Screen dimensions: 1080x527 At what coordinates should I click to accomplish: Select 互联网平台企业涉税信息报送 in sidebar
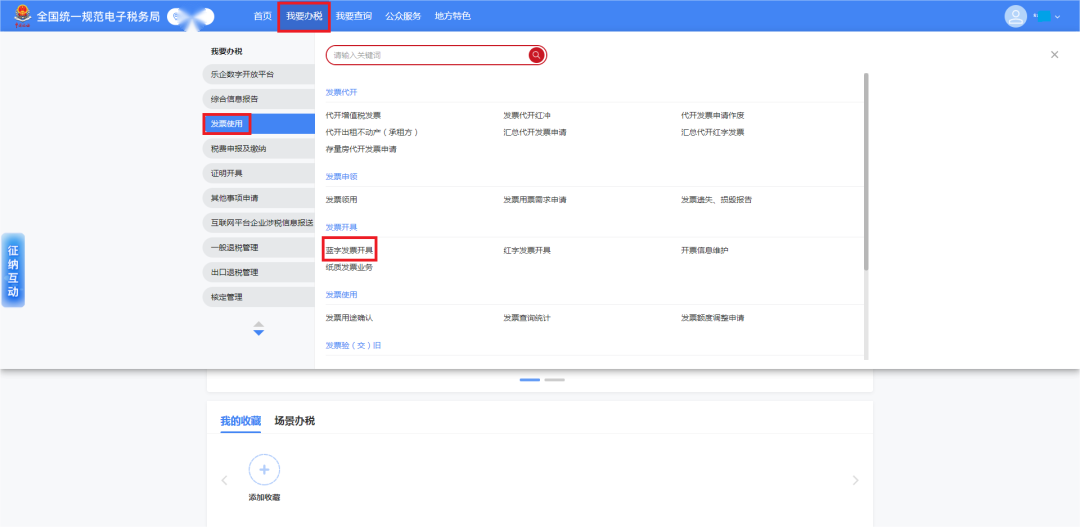[x=259, y=223]
